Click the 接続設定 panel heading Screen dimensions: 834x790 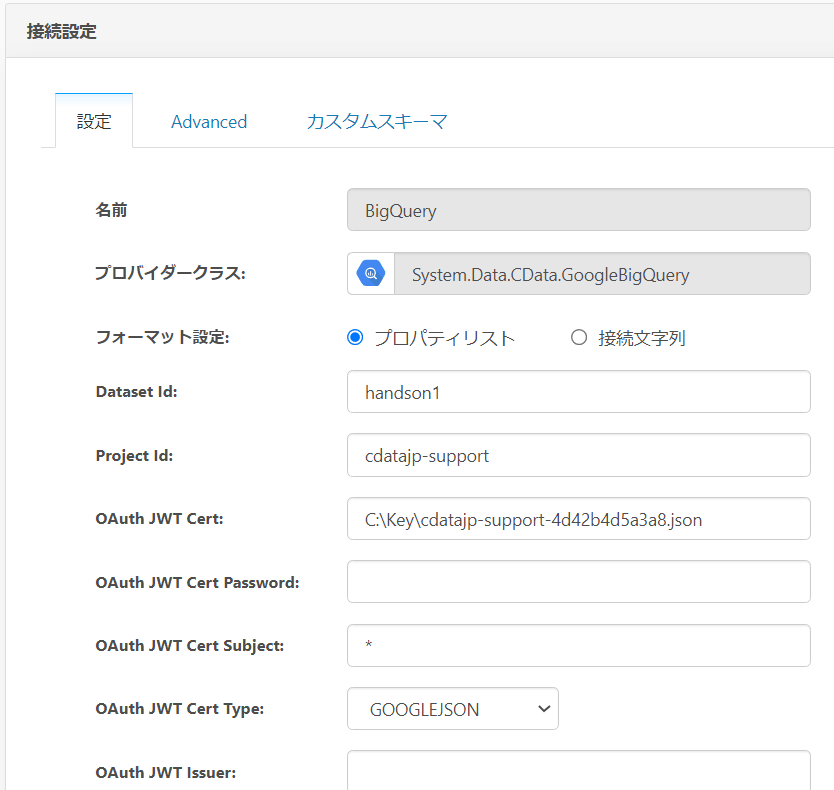point(62,31)
